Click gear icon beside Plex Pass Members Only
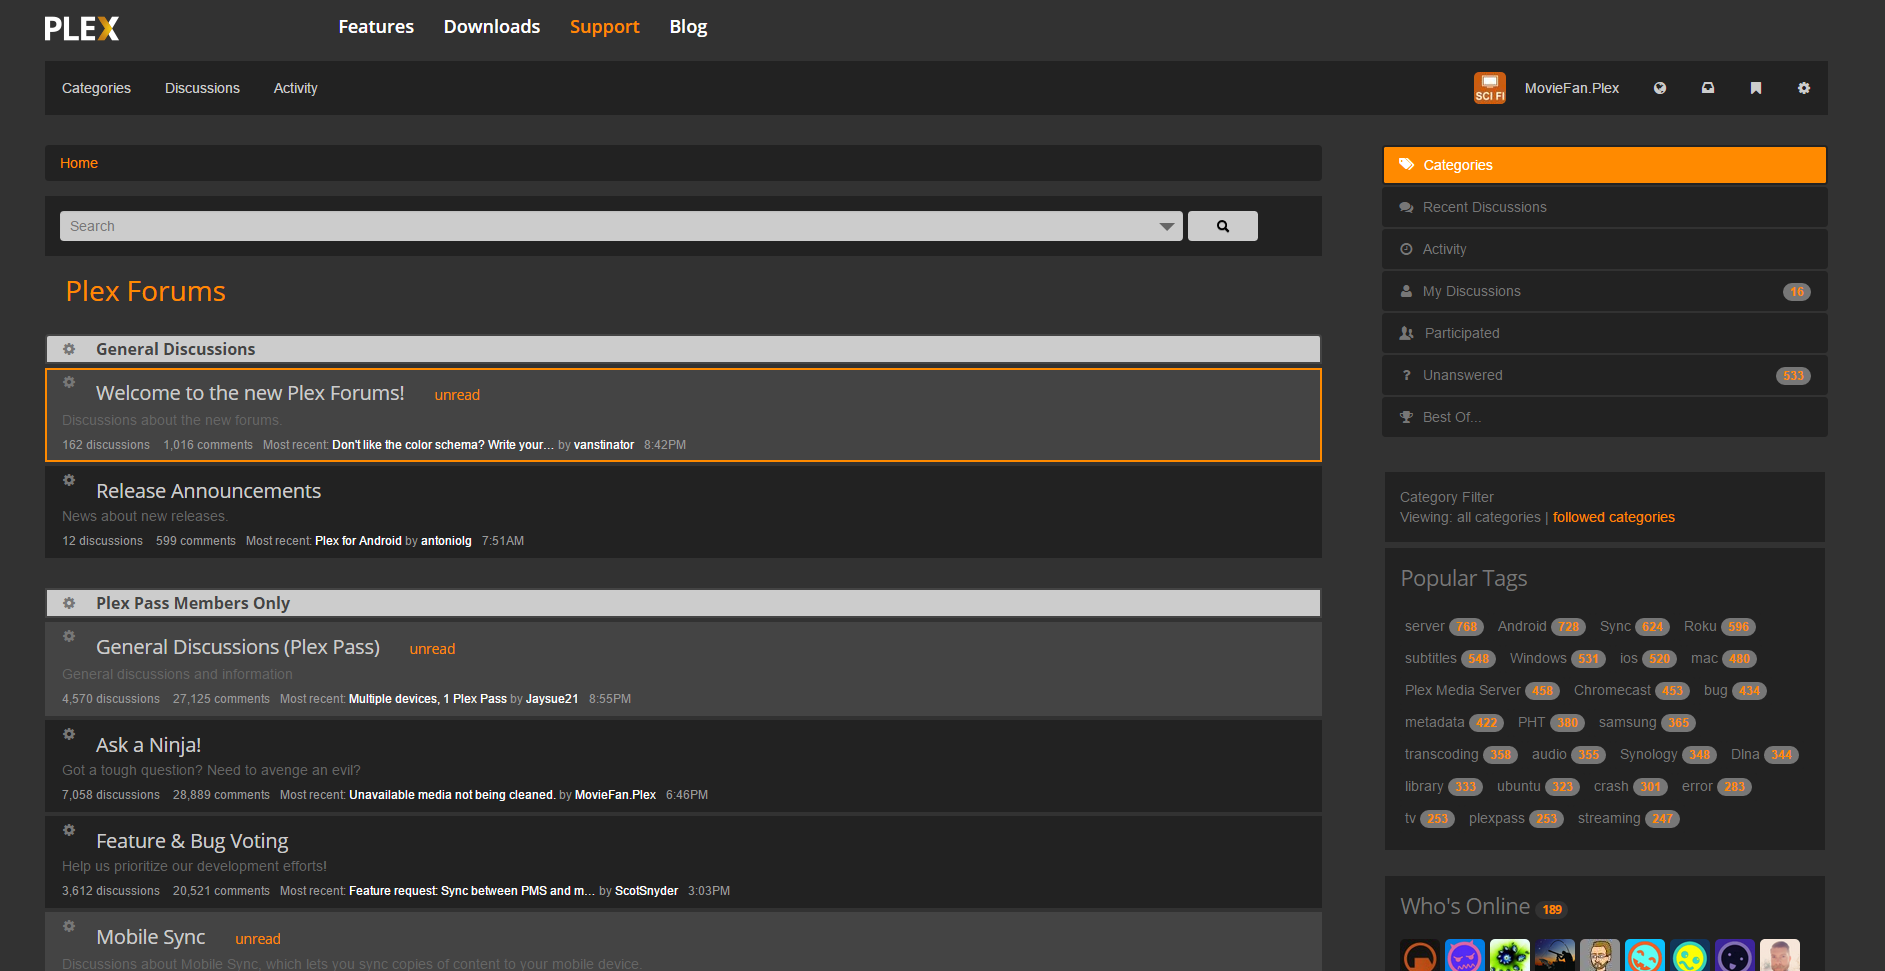1885x971 pixels. [x=69, y=603]
